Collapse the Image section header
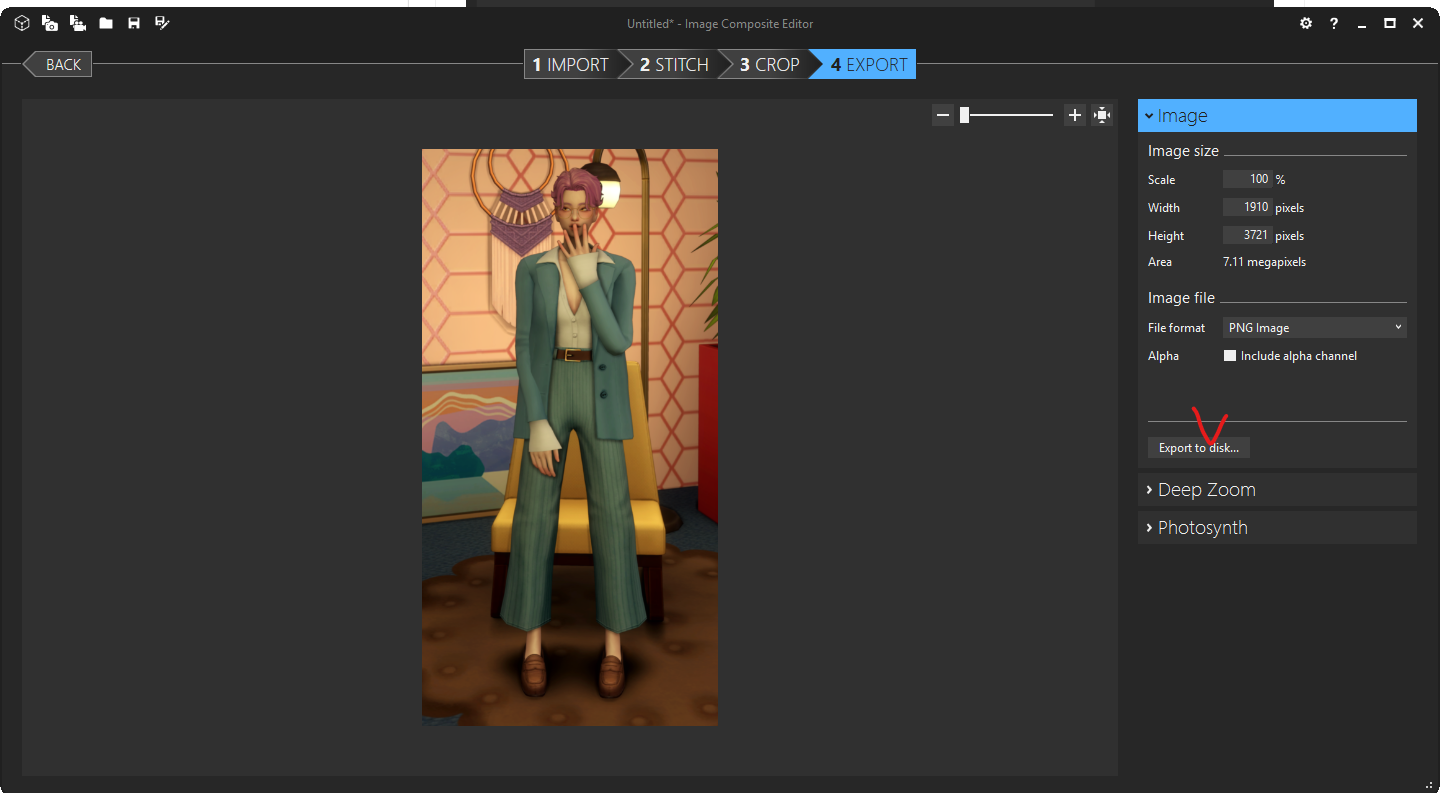 1277,116
